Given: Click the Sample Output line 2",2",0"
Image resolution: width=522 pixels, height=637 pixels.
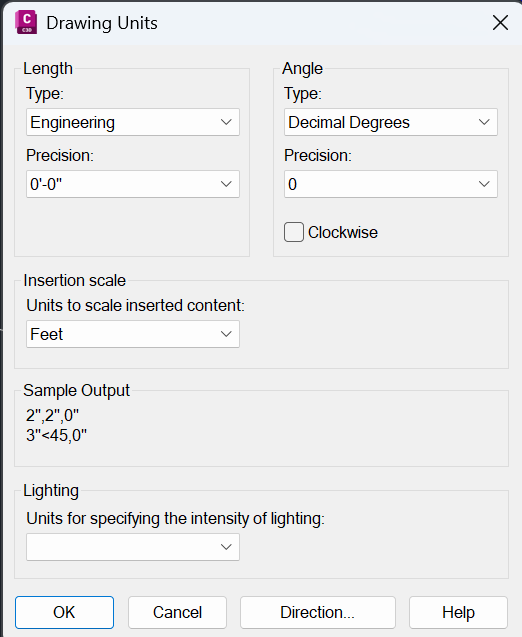Looking at the screenshot, I should click(52, 416).
